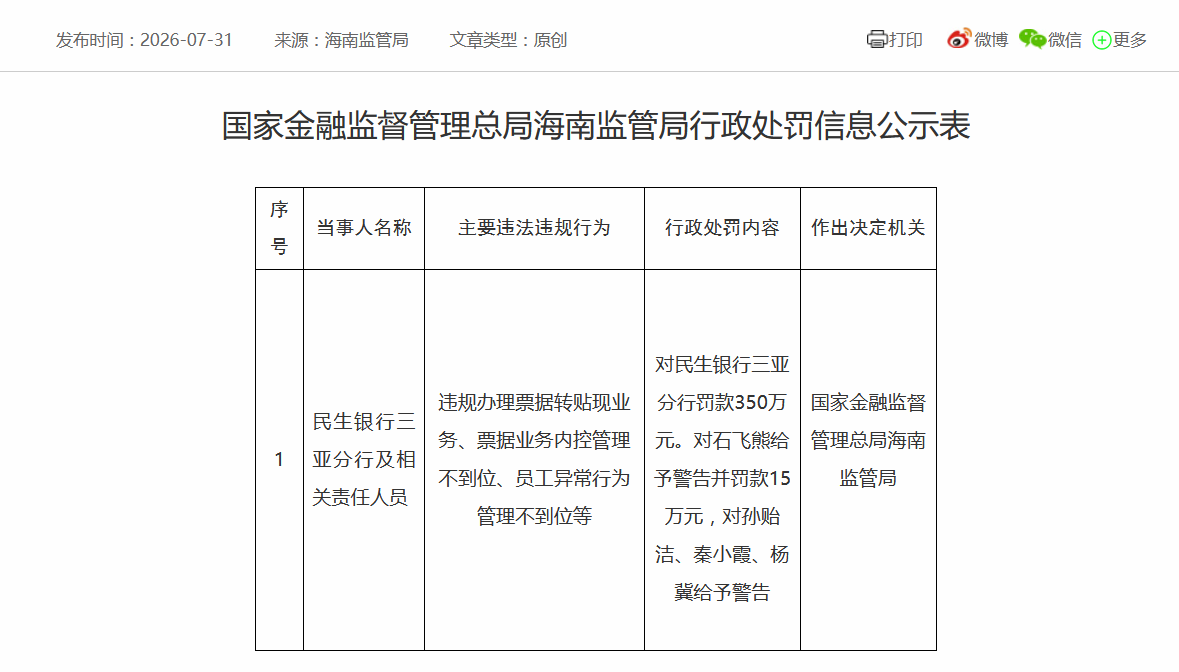This screenshot has width=1179, height=672.
Task: Click the penalty cell mentioning 罚款350万元
Action: 722,459
